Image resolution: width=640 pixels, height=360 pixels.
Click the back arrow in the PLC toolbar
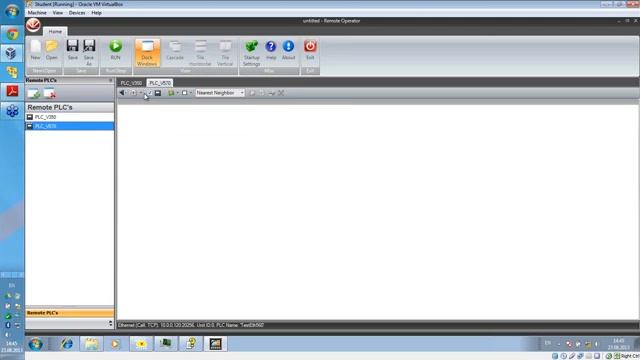pyautogui.click(x=122, y=93)
